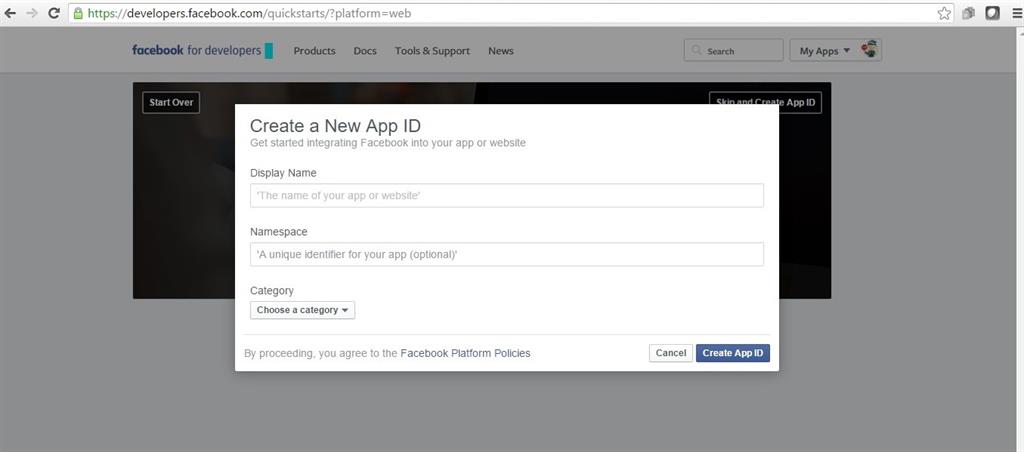The width and height of the screenshot is (1024, 452).
Task: Focus the browser address bar URL
Action: coord(249,13)
